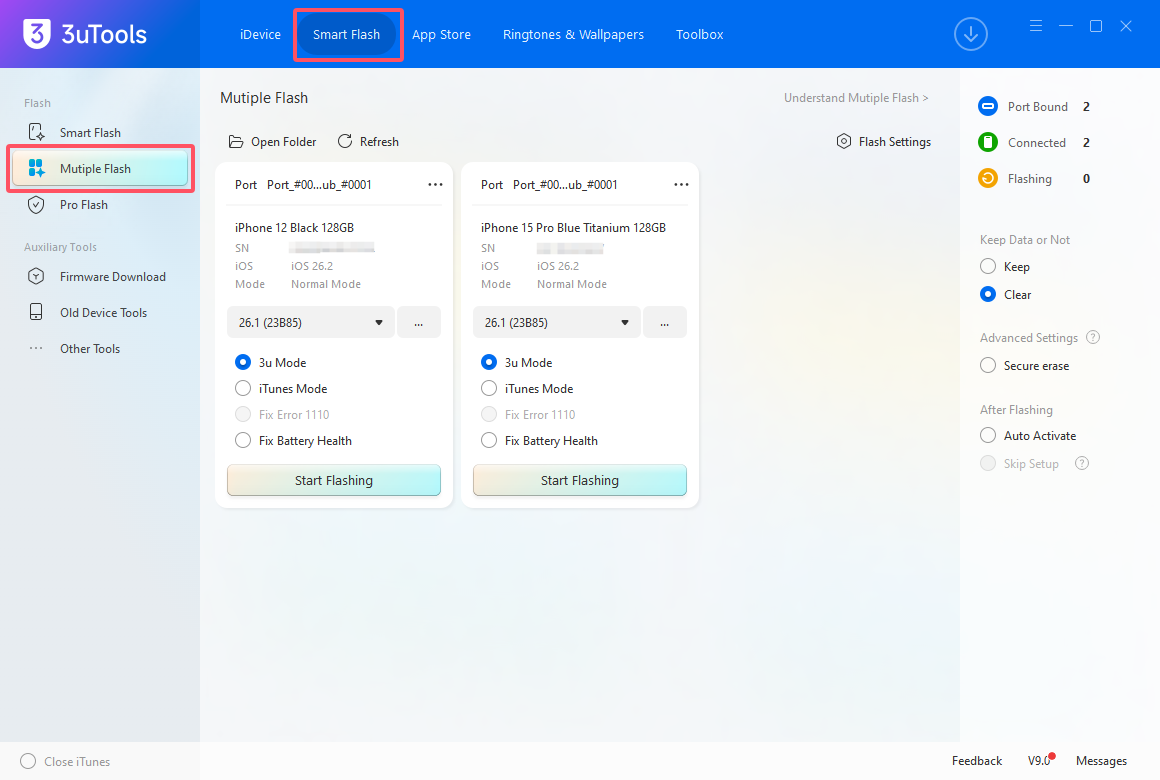Select iTunes Mode for the iPhone 12
1160x780 pixels.
[x=242, y=388]
